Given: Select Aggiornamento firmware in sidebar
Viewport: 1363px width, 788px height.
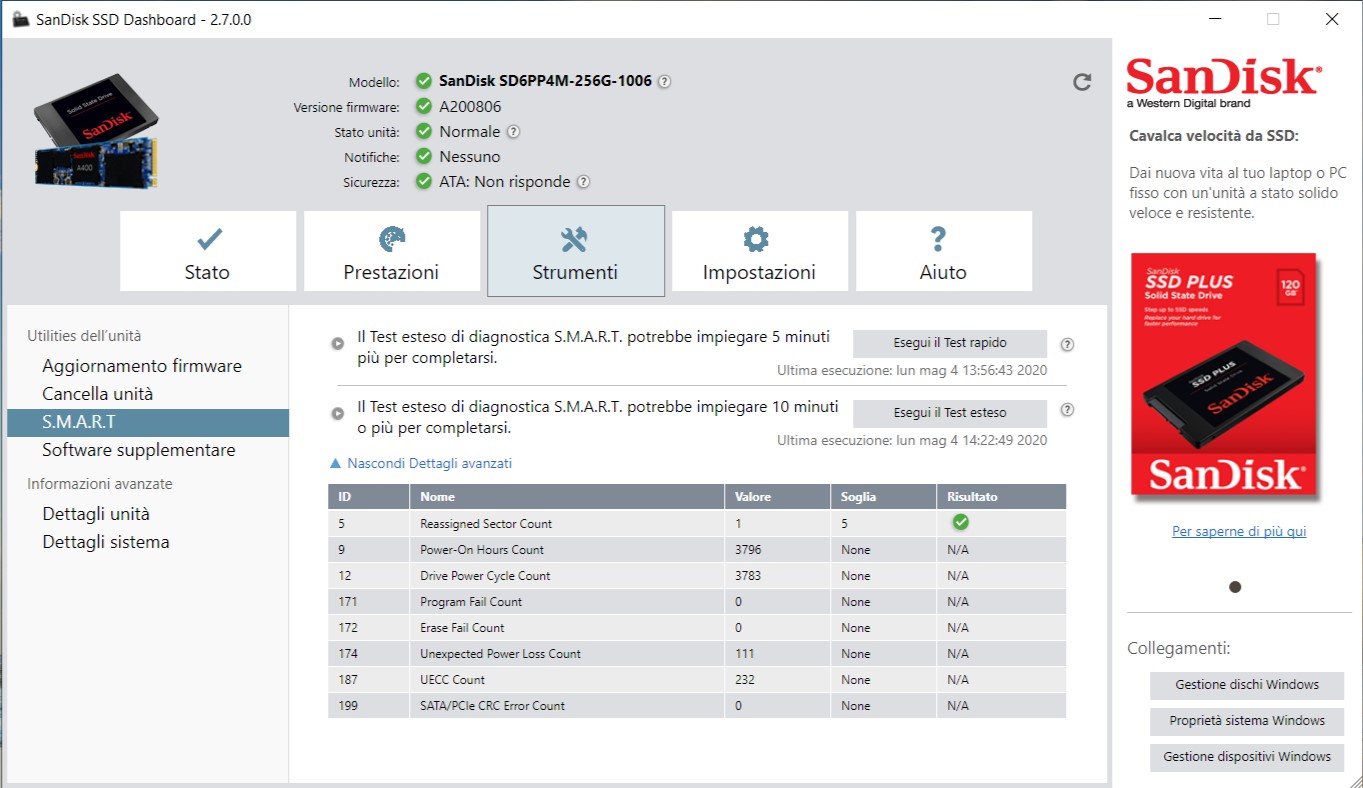Looking at the screenshot, I should coord(142,366).
